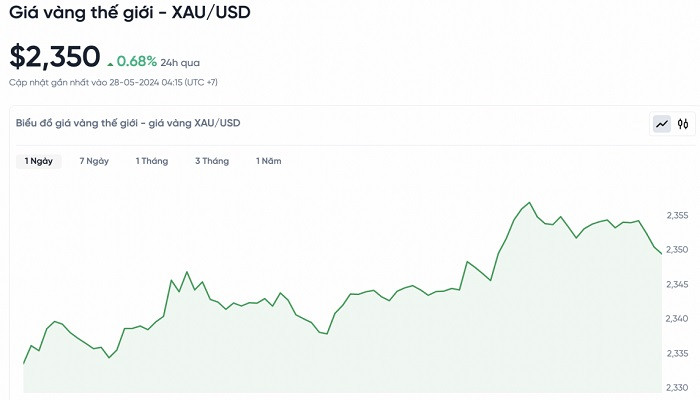The image size is (700, 400).
Task: Click the '24h qua' label
Action: point(181,61)
